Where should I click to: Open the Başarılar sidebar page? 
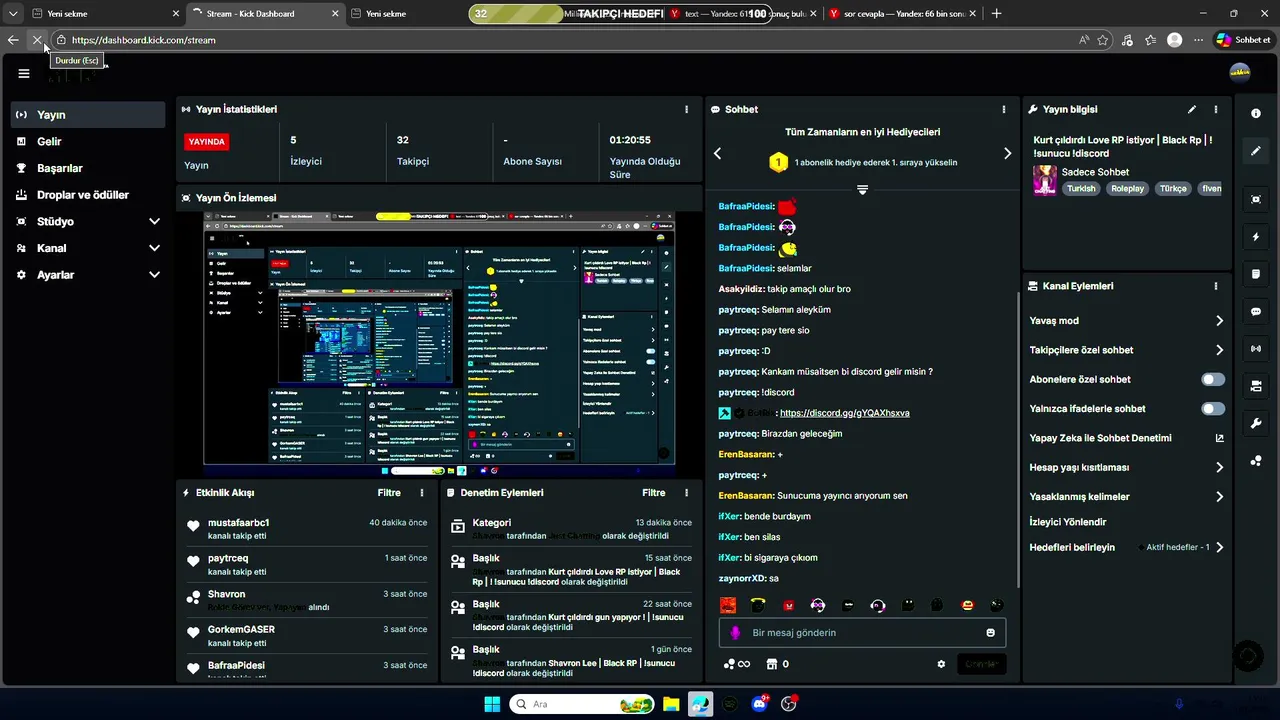[x=88, y=168]
